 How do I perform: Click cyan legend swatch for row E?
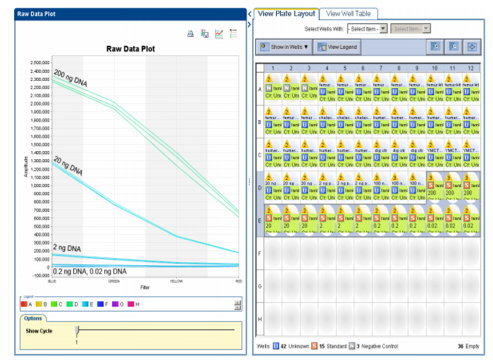(x=85, y=304)
